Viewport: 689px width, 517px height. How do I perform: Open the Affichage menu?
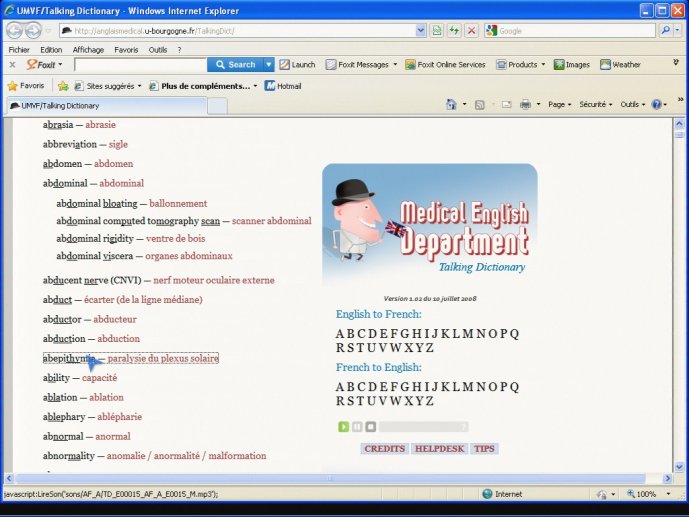pos(88,50)
